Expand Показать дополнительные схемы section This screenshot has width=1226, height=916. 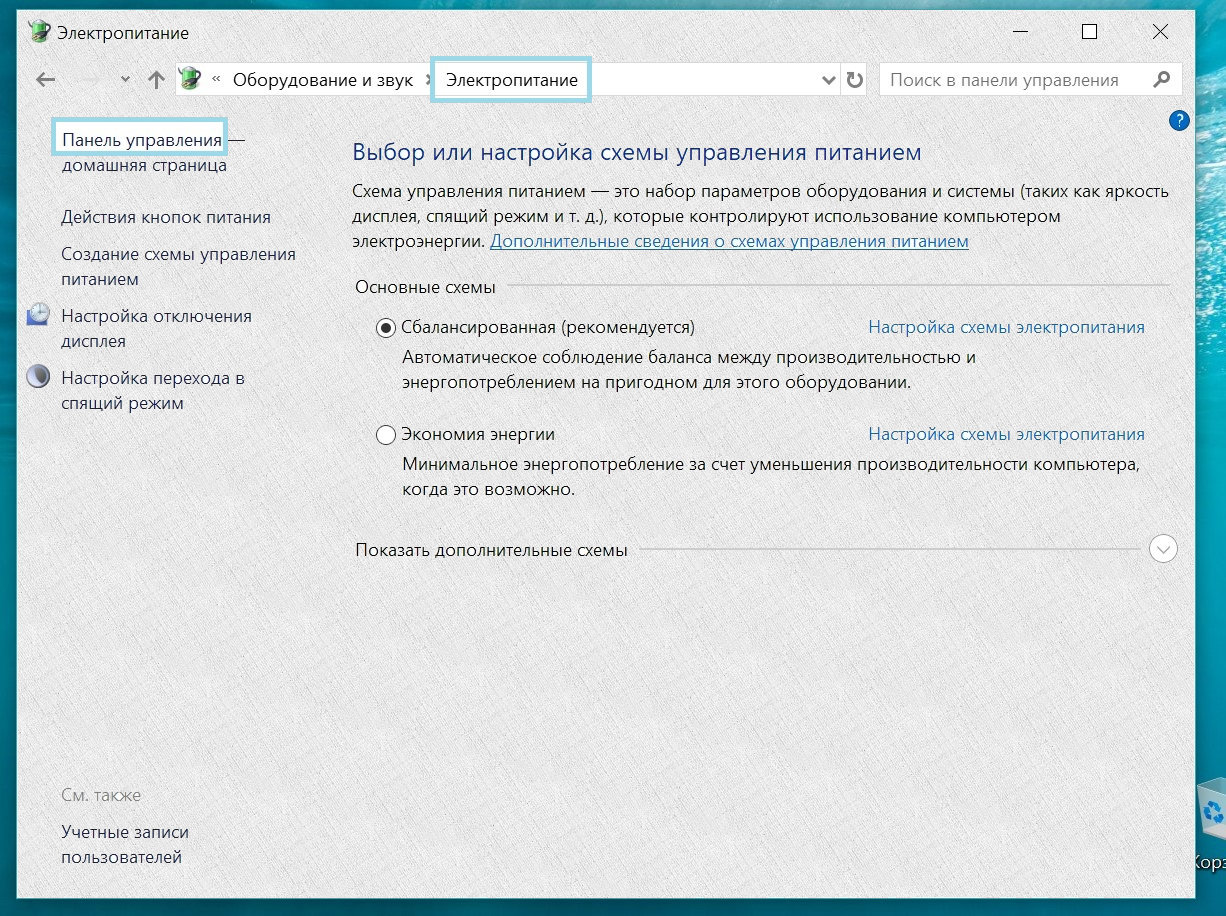click(x=1163, y=549)
